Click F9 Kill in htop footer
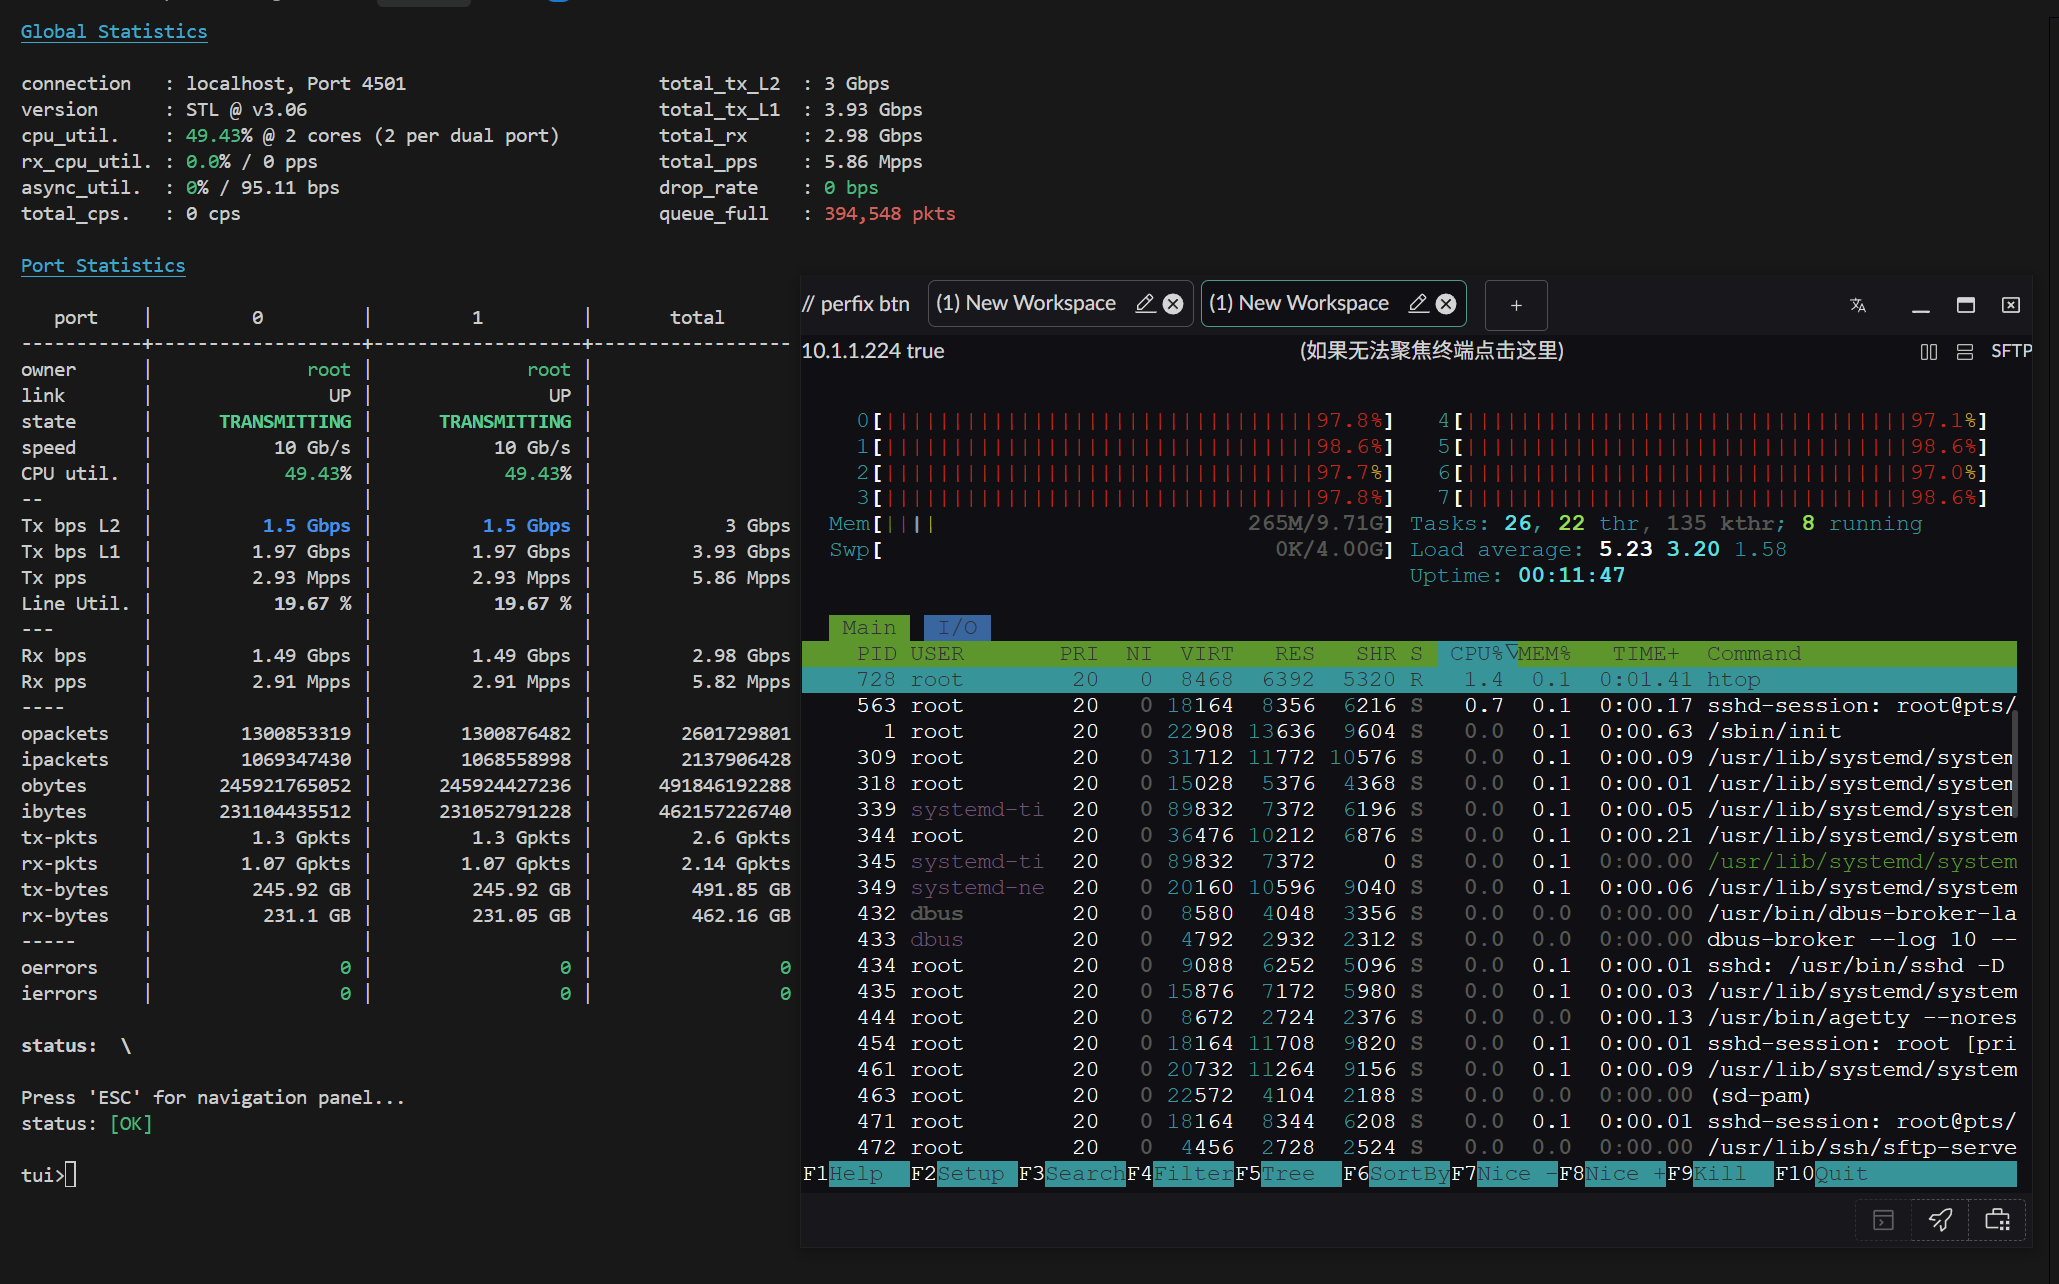 pyautogui.click(x=1720, y=1174)
